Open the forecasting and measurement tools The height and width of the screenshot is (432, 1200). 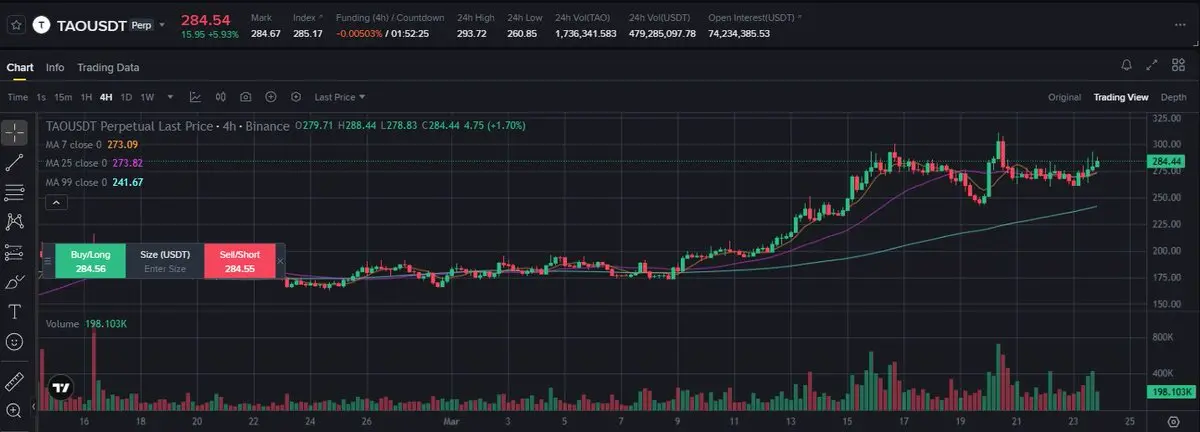click(x=14, y=252)
